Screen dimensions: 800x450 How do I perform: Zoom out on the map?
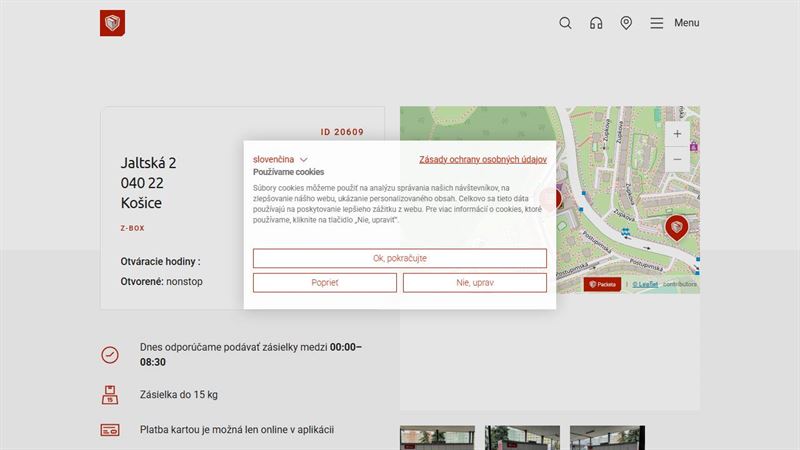[x=677, y=159]
